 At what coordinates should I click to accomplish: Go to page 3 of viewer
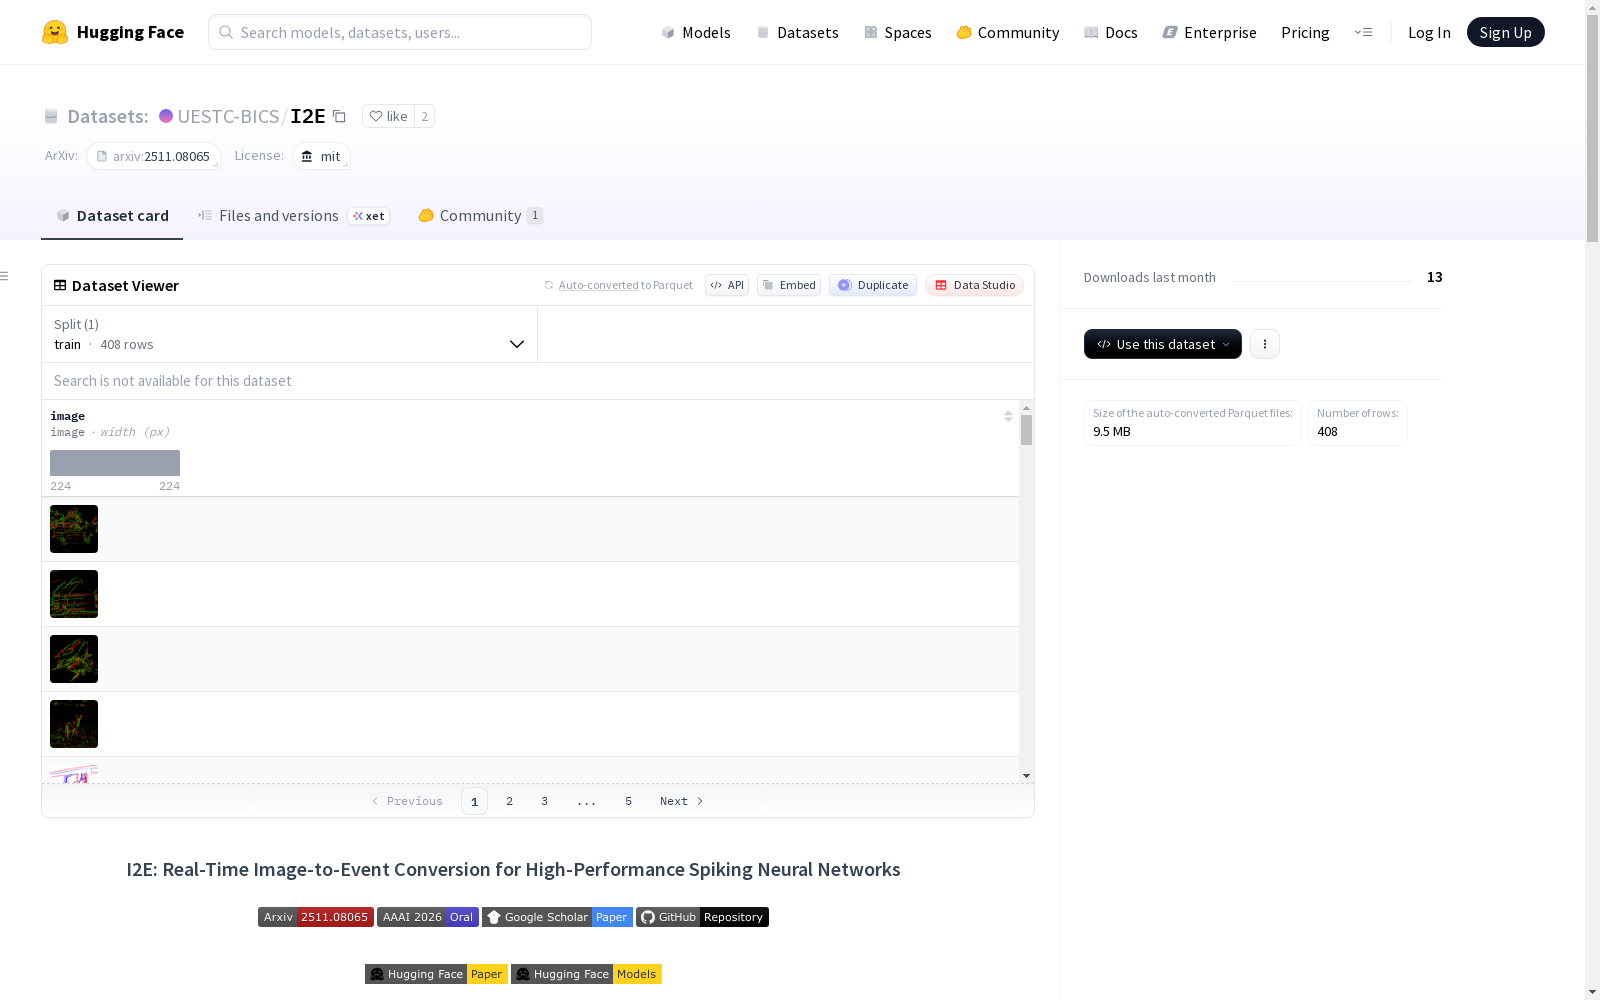point(544,801)
